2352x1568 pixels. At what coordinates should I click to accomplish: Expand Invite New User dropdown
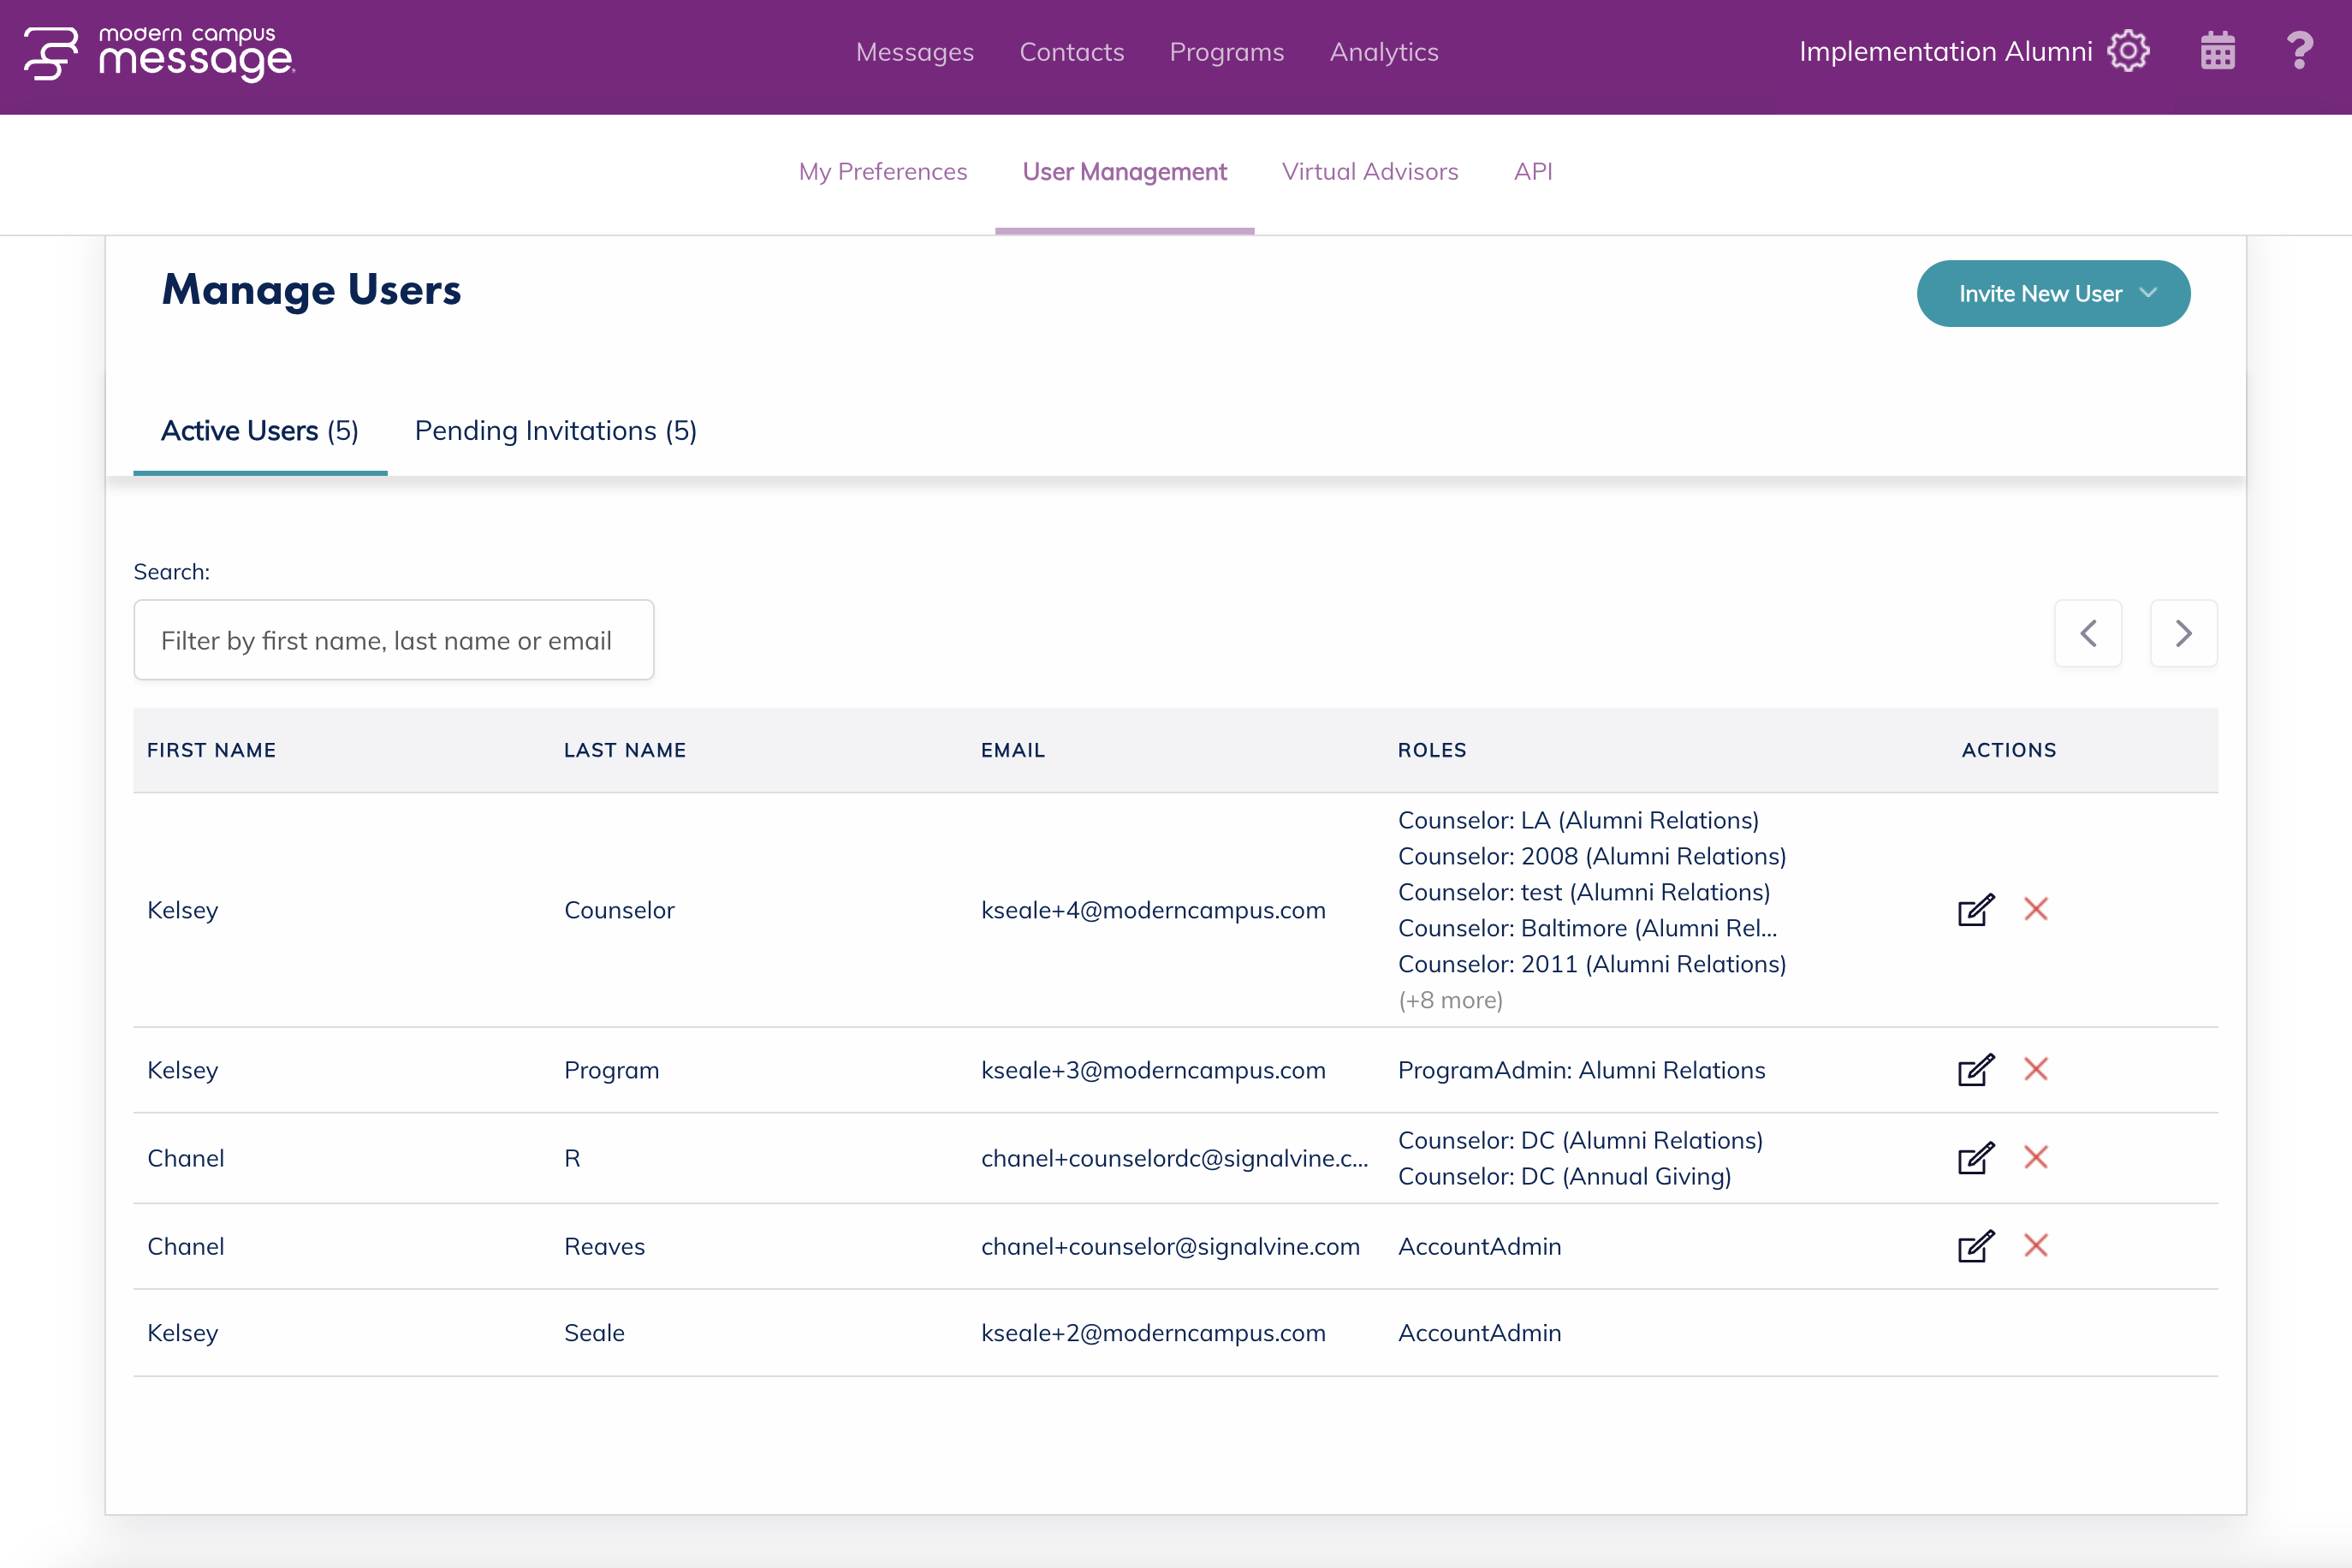tap(2052, 294)
